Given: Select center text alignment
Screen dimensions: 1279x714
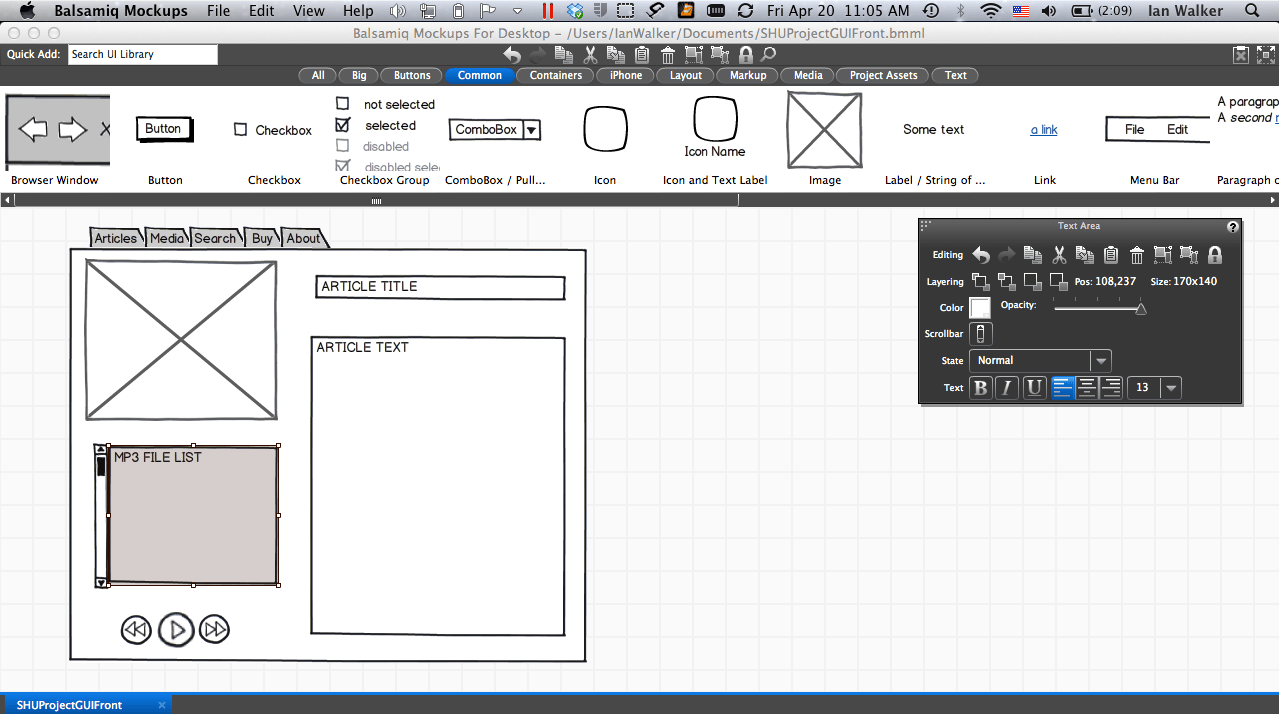Looking at the screenshot, I should click(1087, 388).
